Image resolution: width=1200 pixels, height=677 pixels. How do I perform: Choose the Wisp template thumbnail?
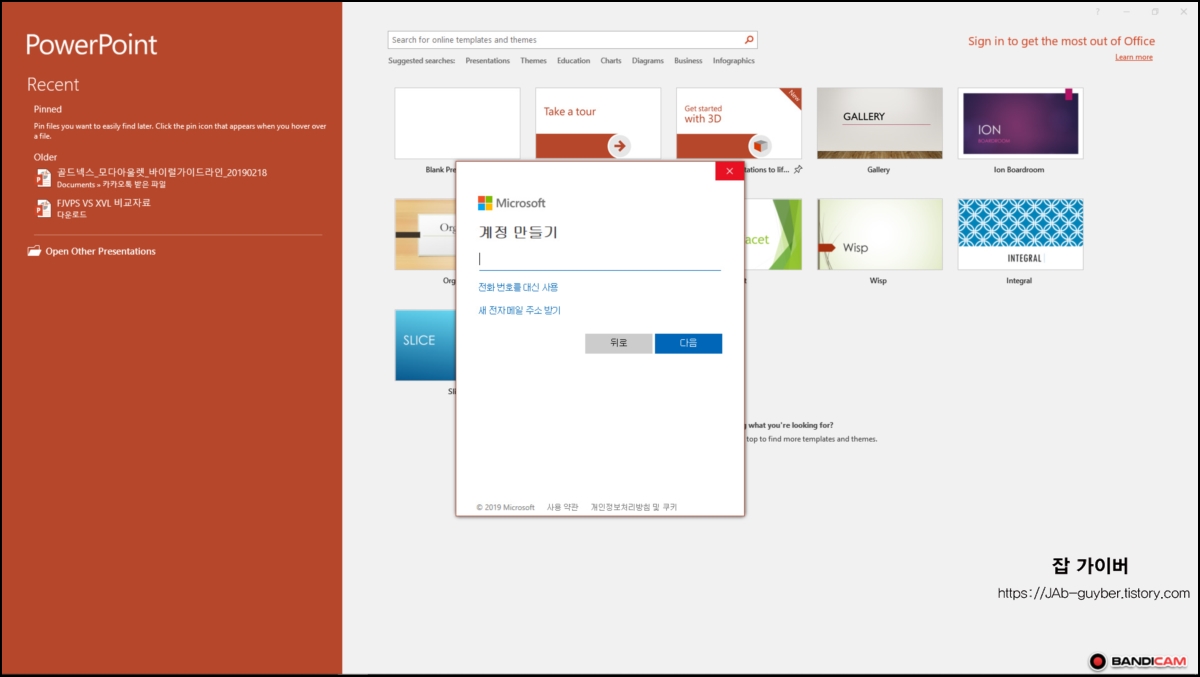pos(879,234)
